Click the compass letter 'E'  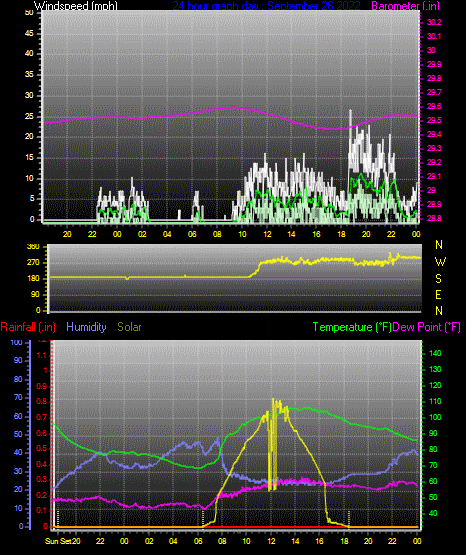[x=438, y=295]
